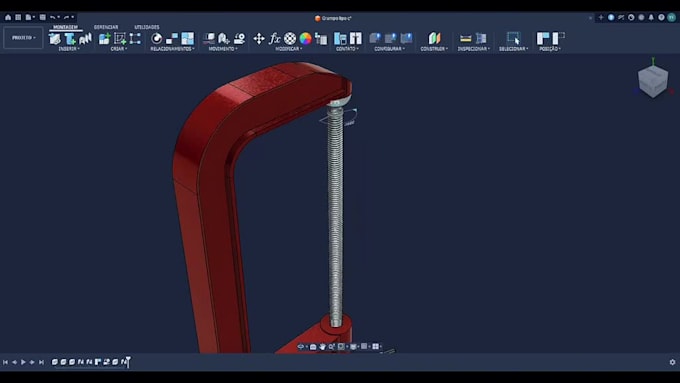Click the File document icon
The image size is (680, 383).
(x=29, y=17)
